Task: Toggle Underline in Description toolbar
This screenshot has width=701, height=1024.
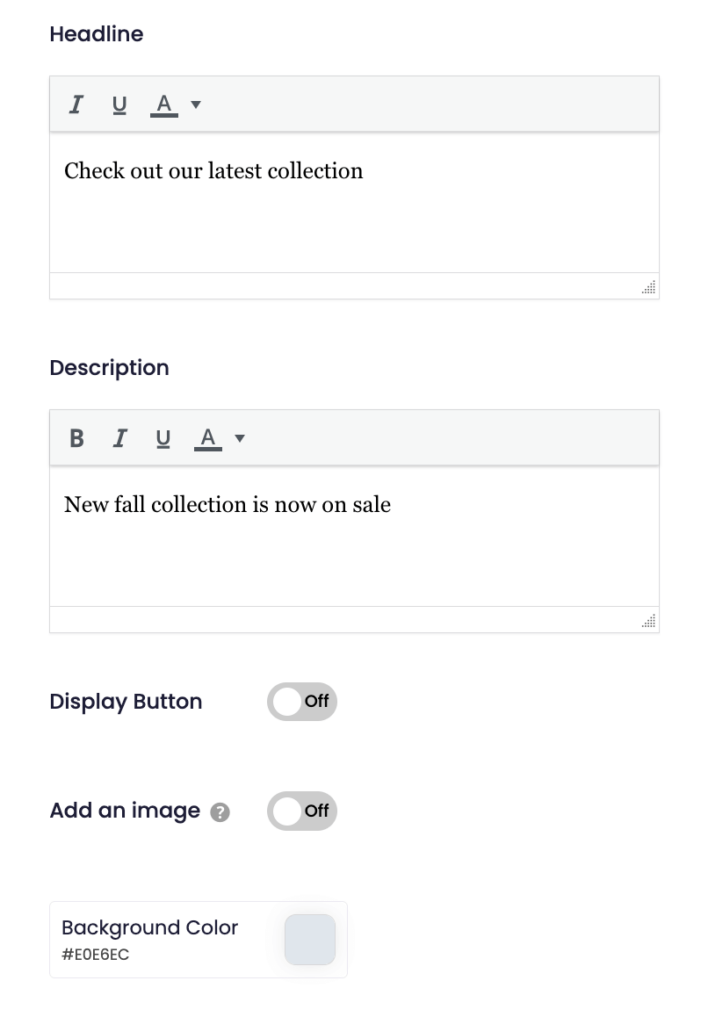Action: coord(163,438)
